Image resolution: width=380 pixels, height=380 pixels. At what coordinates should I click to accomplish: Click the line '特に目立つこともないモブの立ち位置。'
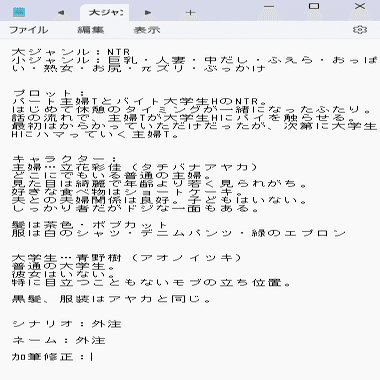click(x=152, y=283)
